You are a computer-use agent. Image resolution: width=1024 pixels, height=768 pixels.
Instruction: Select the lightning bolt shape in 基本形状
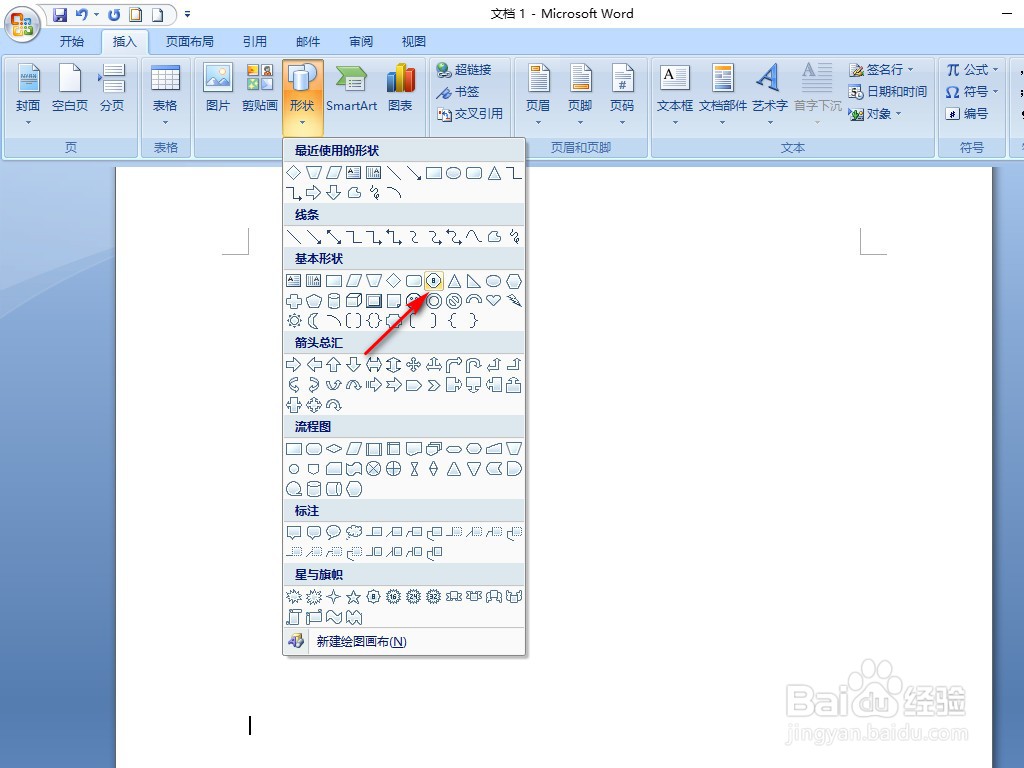click(515, 300)
